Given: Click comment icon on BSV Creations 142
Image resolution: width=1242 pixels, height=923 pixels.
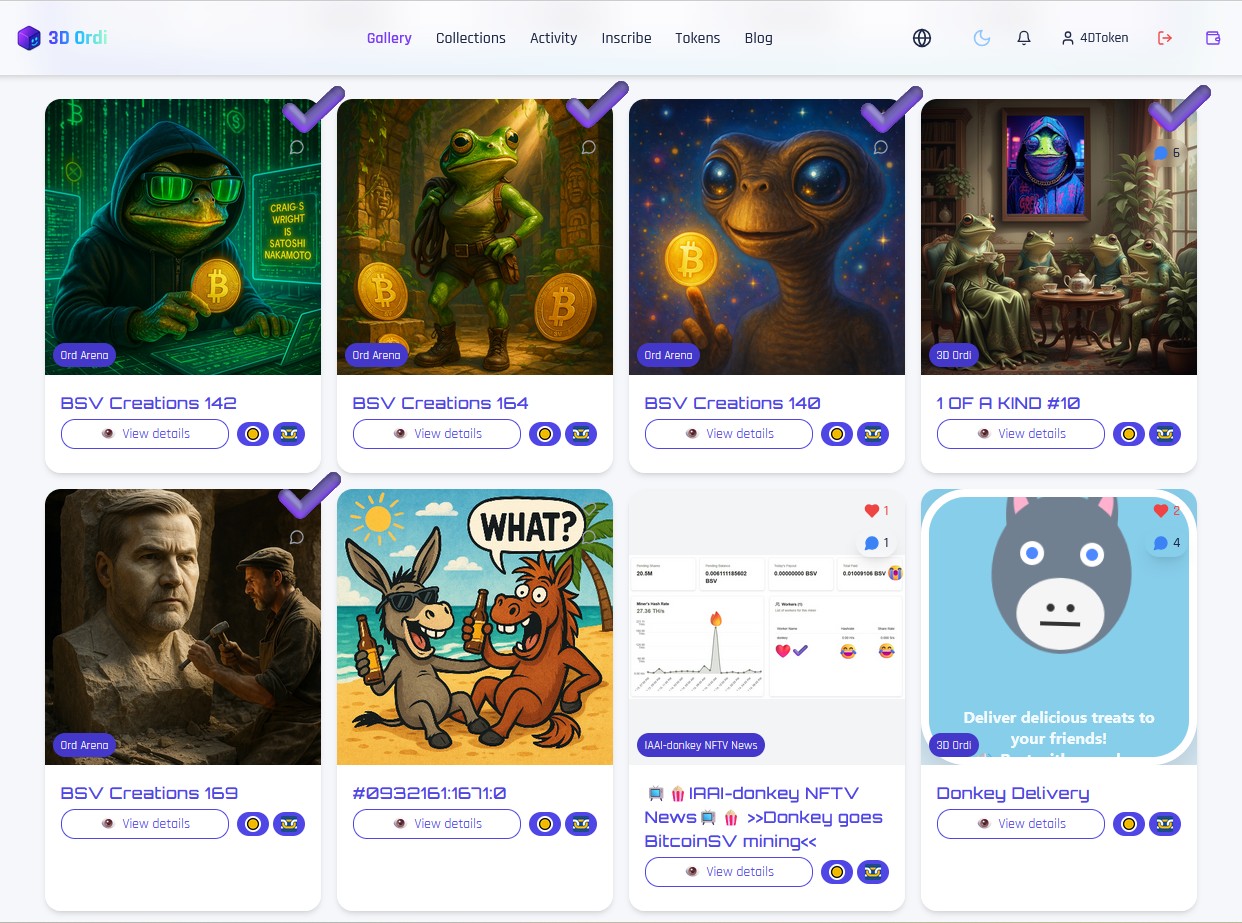Looking at the screenshot, I should [297, 147].
